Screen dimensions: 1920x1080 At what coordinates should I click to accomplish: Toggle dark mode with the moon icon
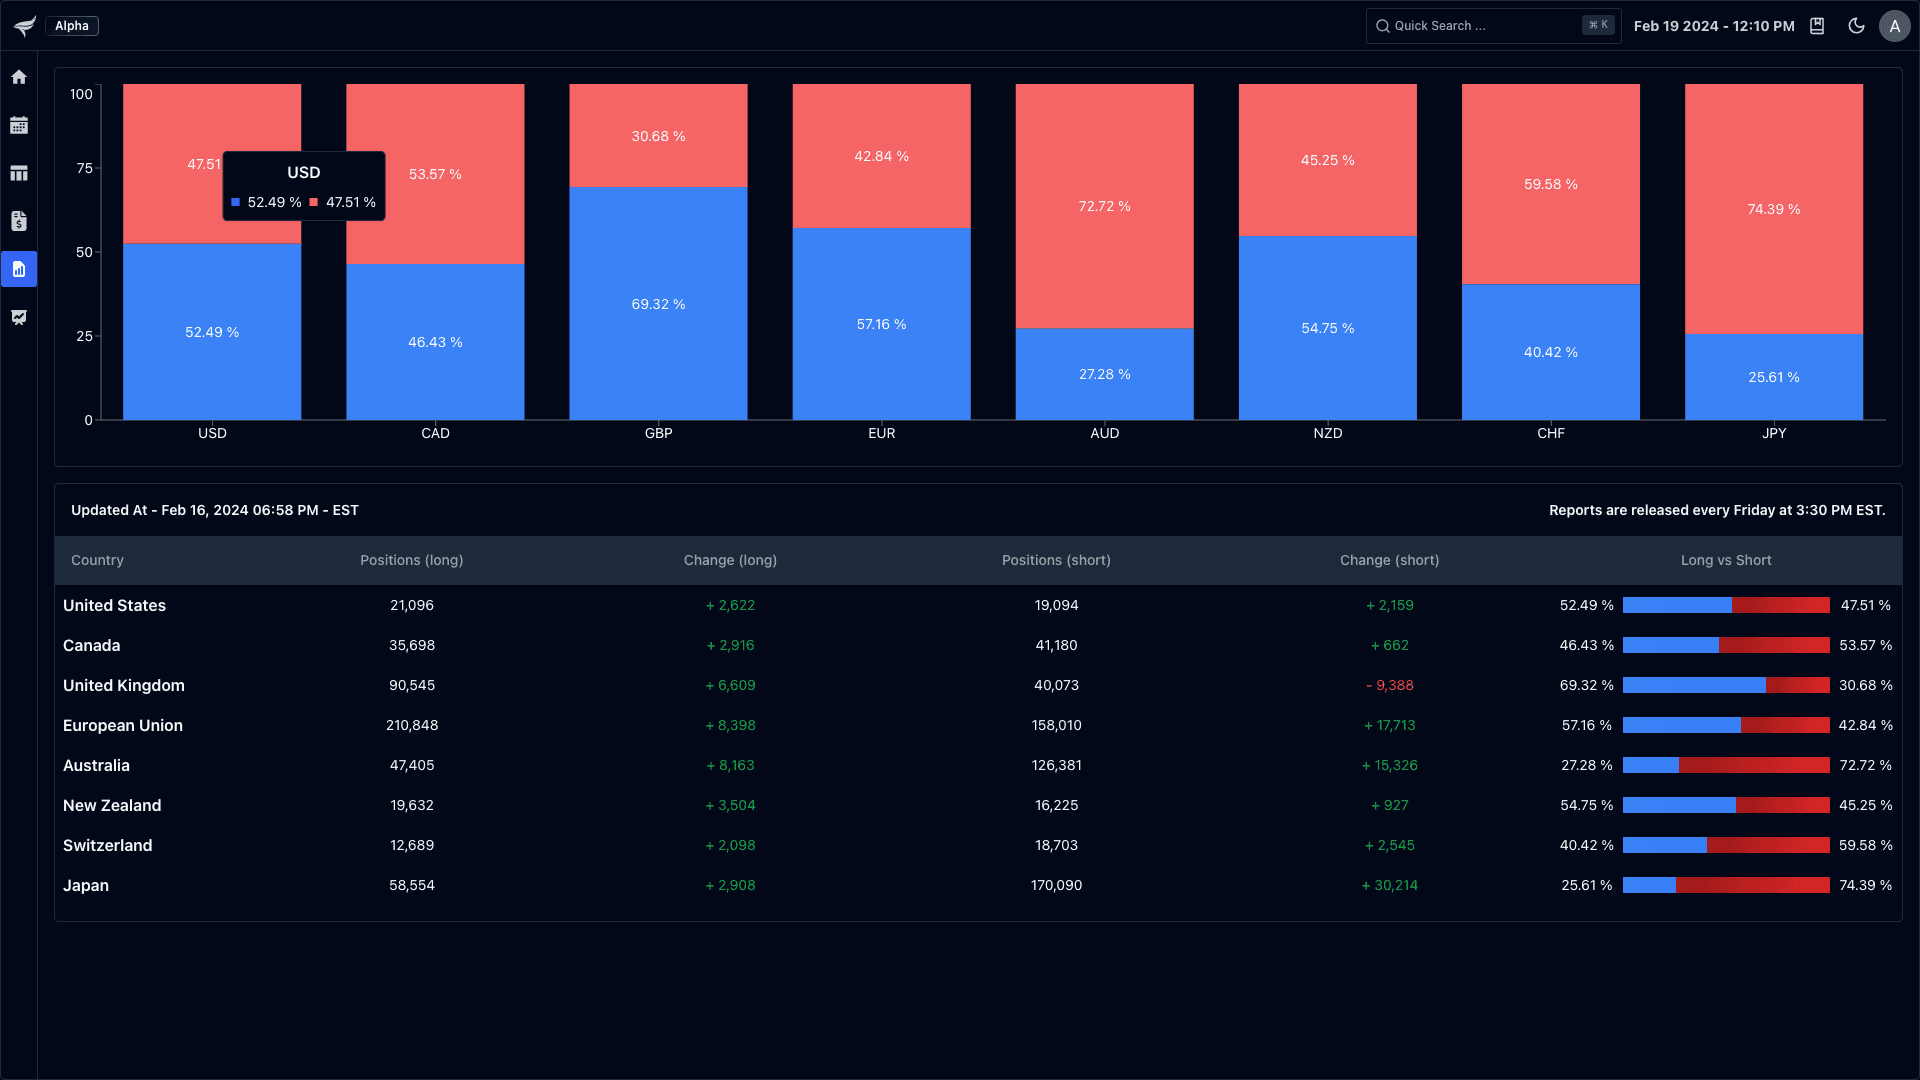pos(1856,26)
